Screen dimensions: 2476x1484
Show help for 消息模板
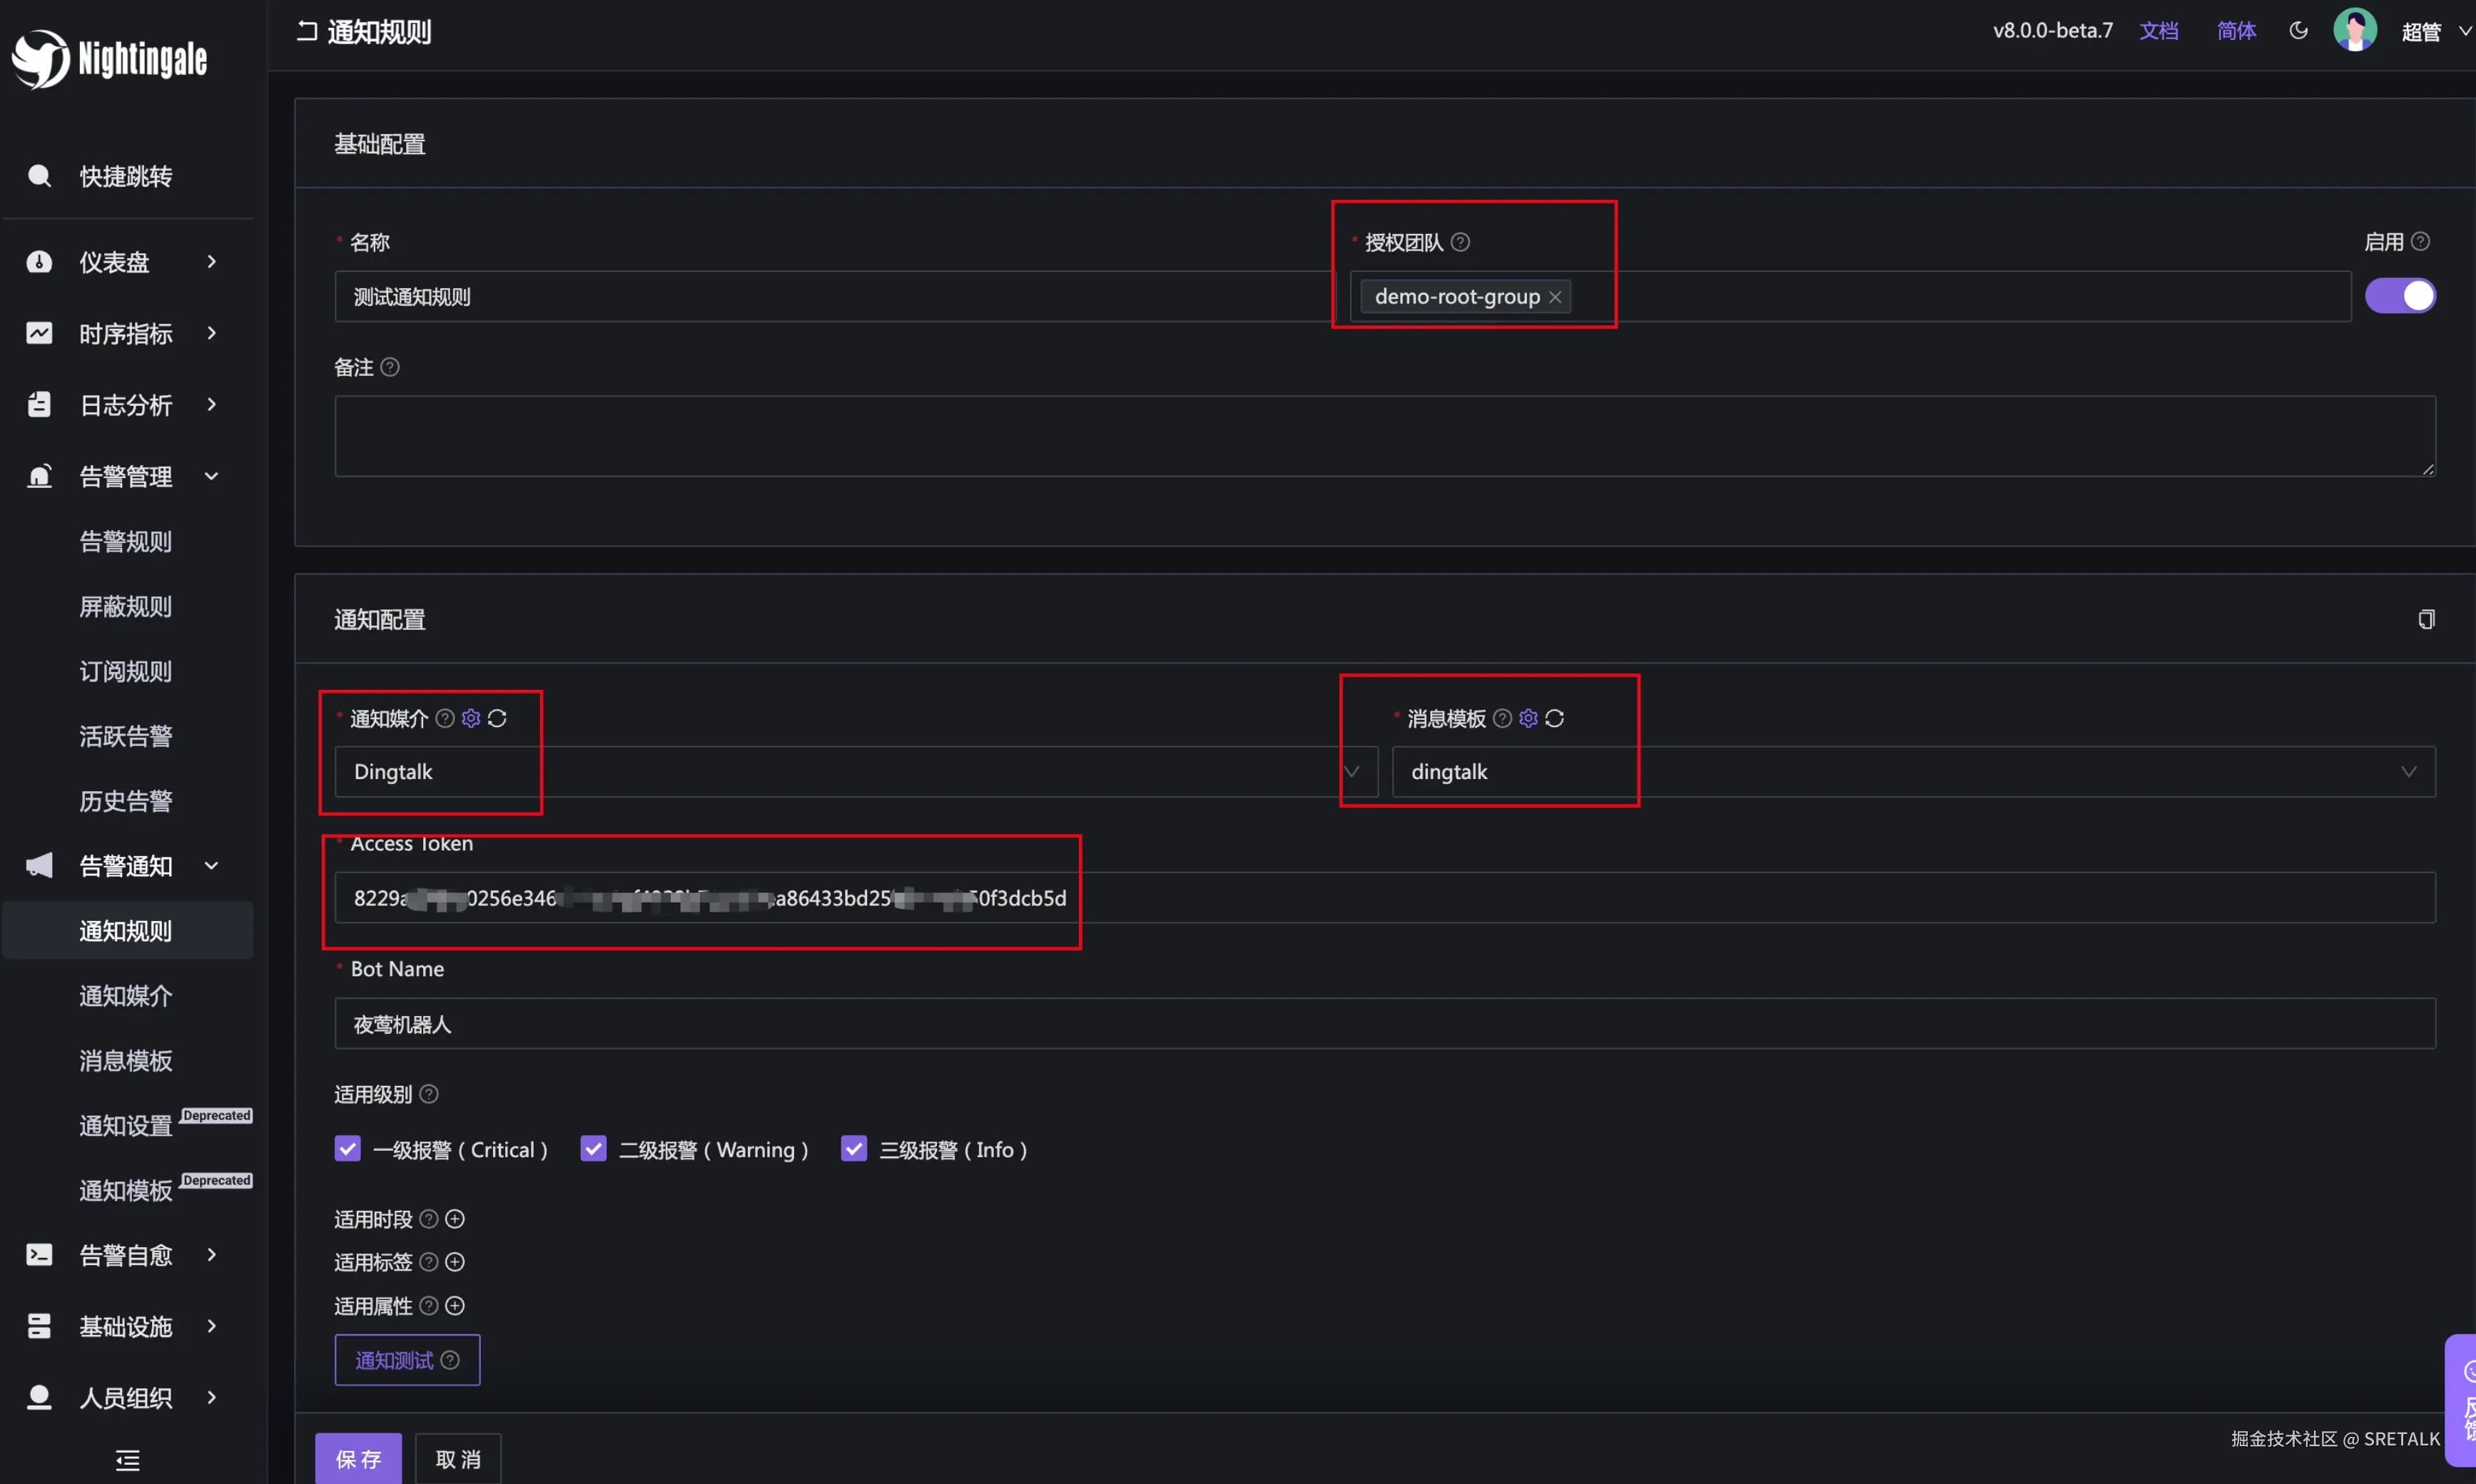(x=1502, y=718)
